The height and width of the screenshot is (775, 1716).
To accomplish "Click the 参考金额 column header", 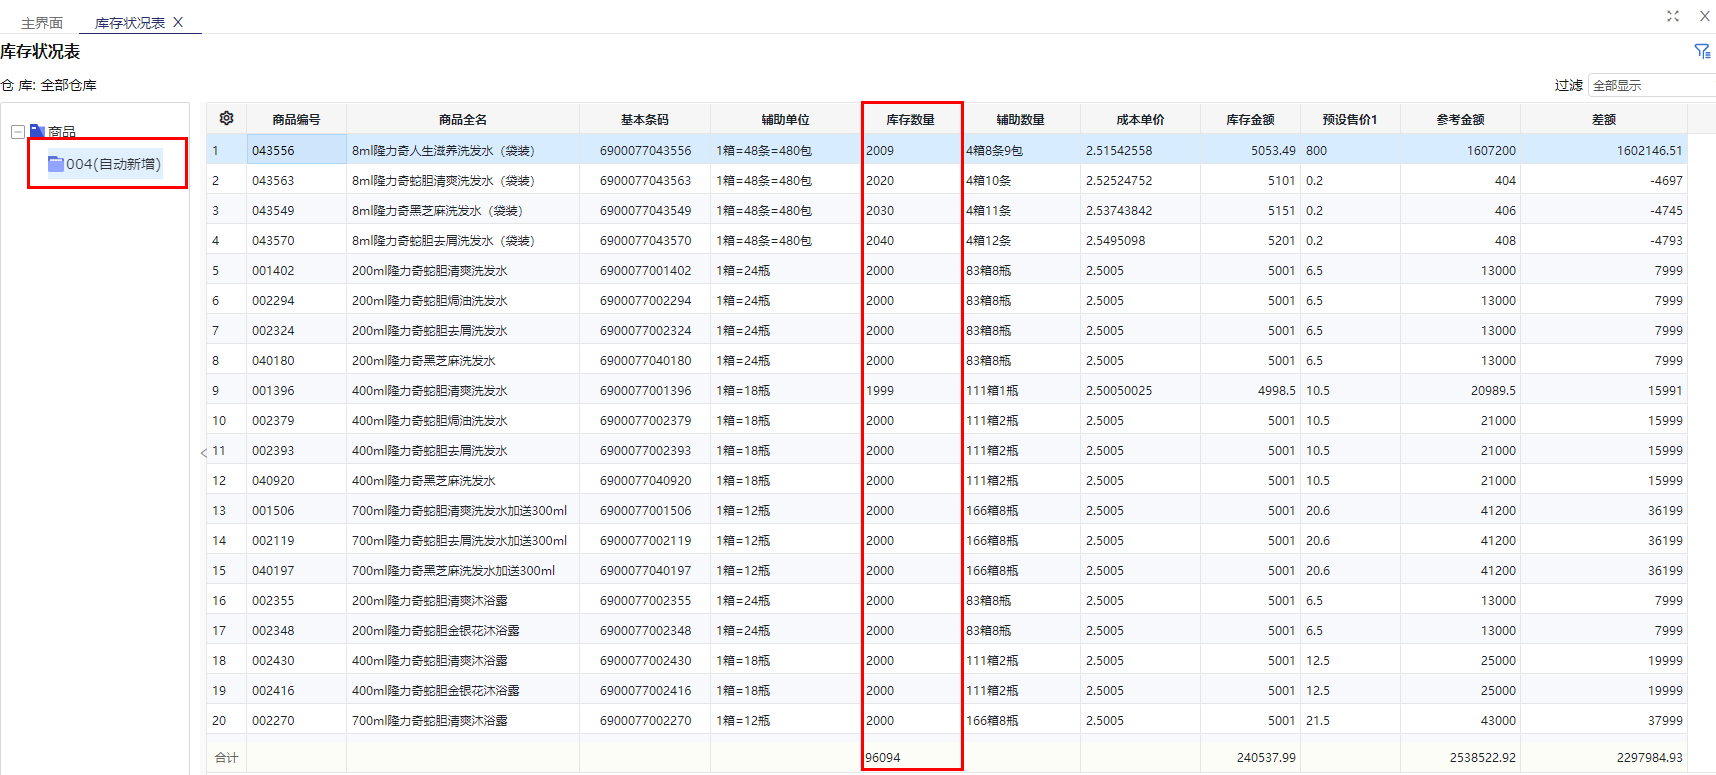I will (1460, 119).
